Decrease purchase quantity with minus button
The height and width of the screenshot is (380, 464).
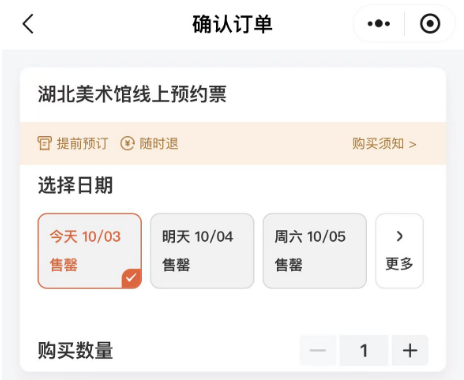coord(318,350)
